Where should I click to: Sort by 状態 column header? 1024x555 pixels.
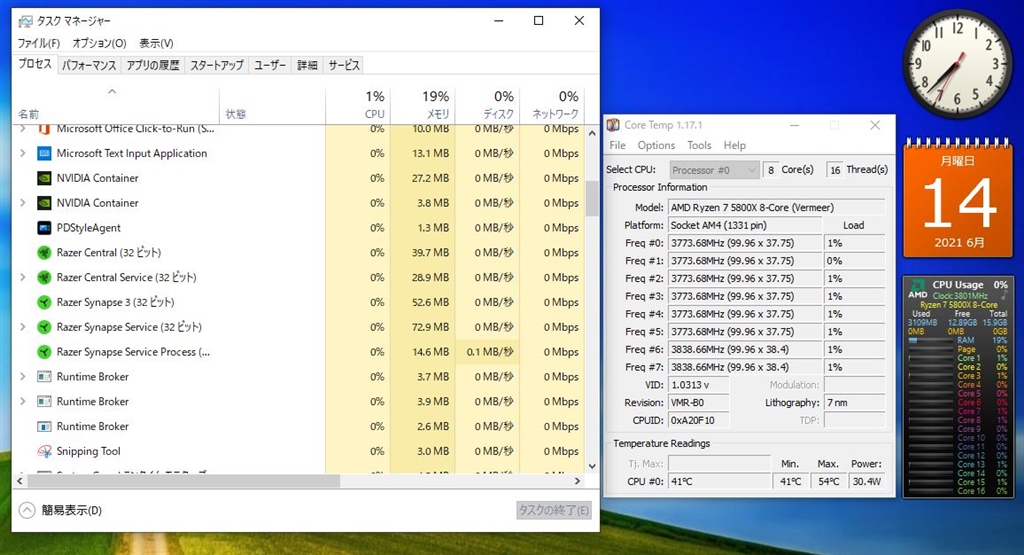[272, 104]
